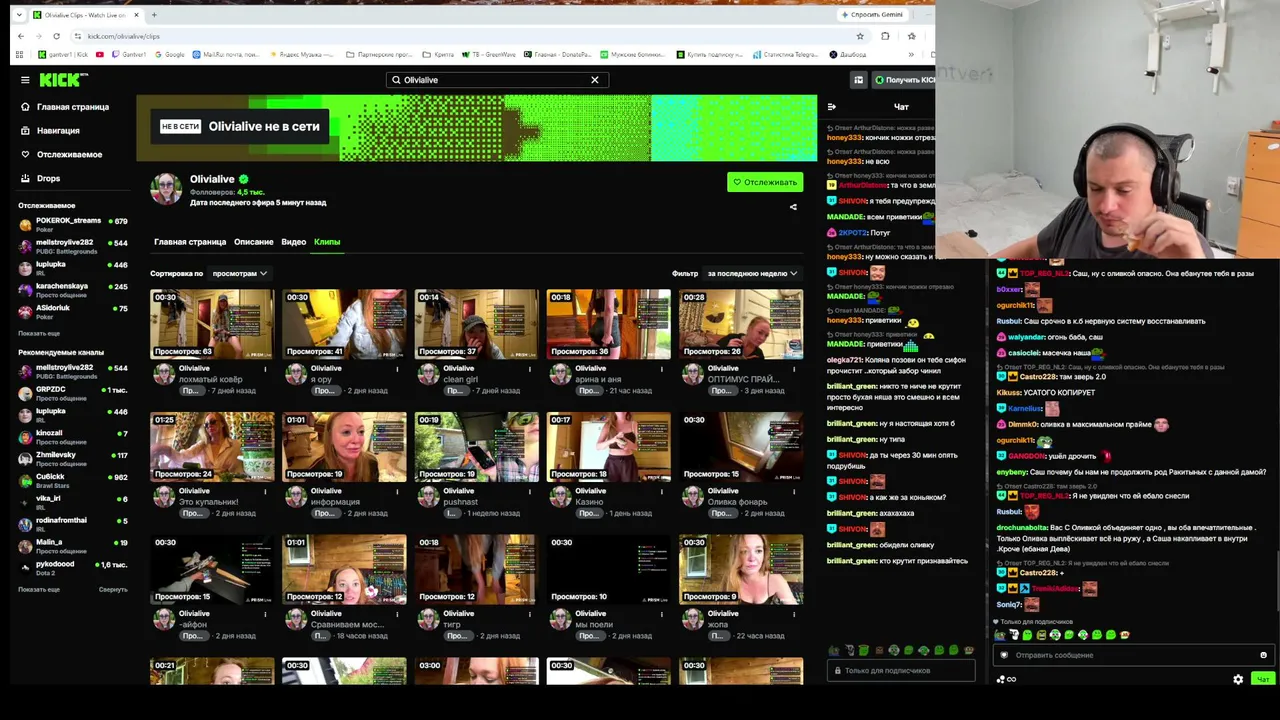Open the options menu for clip я ору
Screen dimensions: 1280x720
(x=397, y=369)
